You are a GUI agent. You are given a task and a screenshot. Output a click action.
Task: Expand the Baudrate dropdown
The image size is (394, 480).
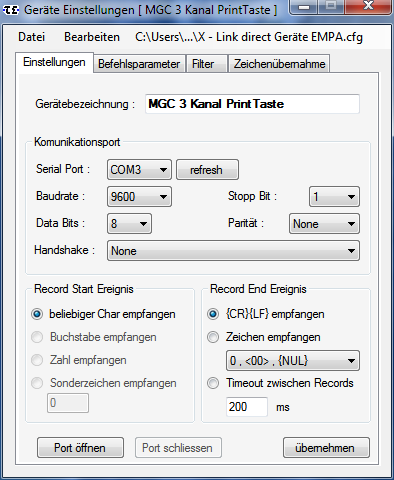[139, 197]
